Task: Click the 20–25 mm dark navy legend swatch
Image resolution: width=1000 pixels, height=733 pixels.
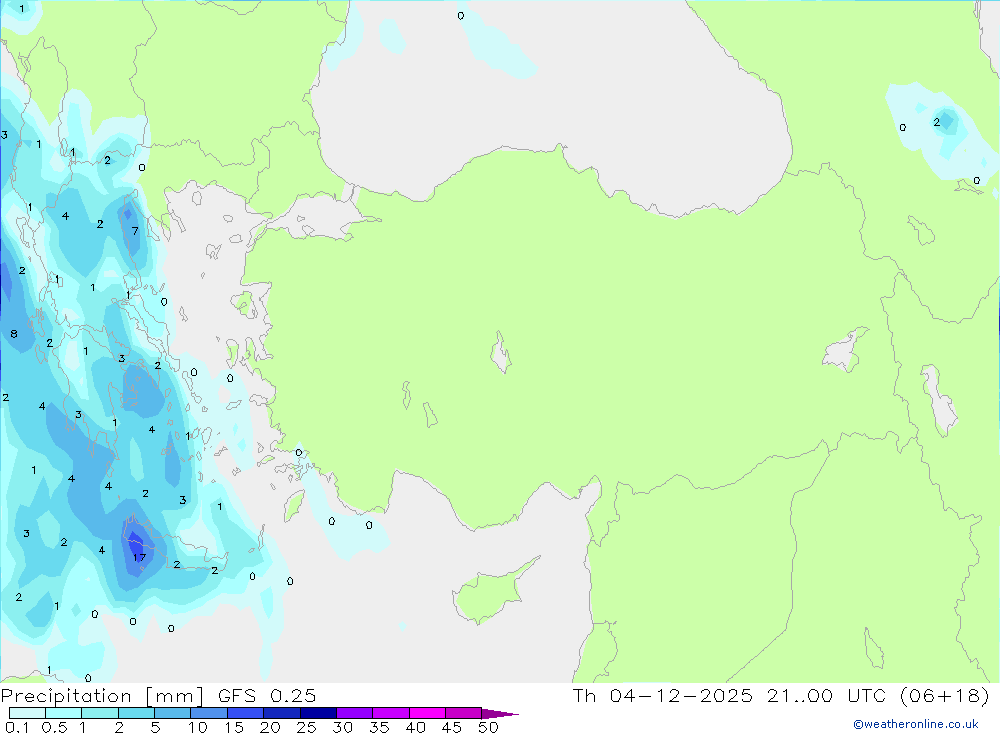Action: [281, 713]
